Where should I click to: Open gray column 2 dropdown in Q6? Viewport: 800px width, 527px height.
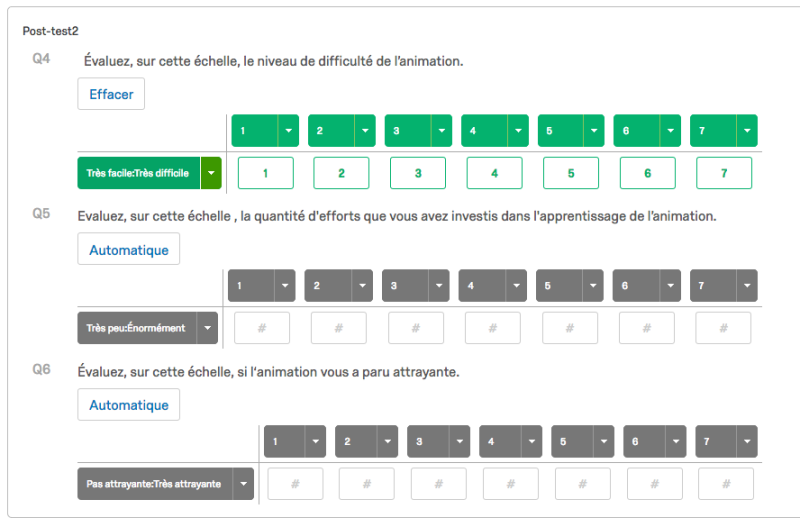(x=388, y=441)
